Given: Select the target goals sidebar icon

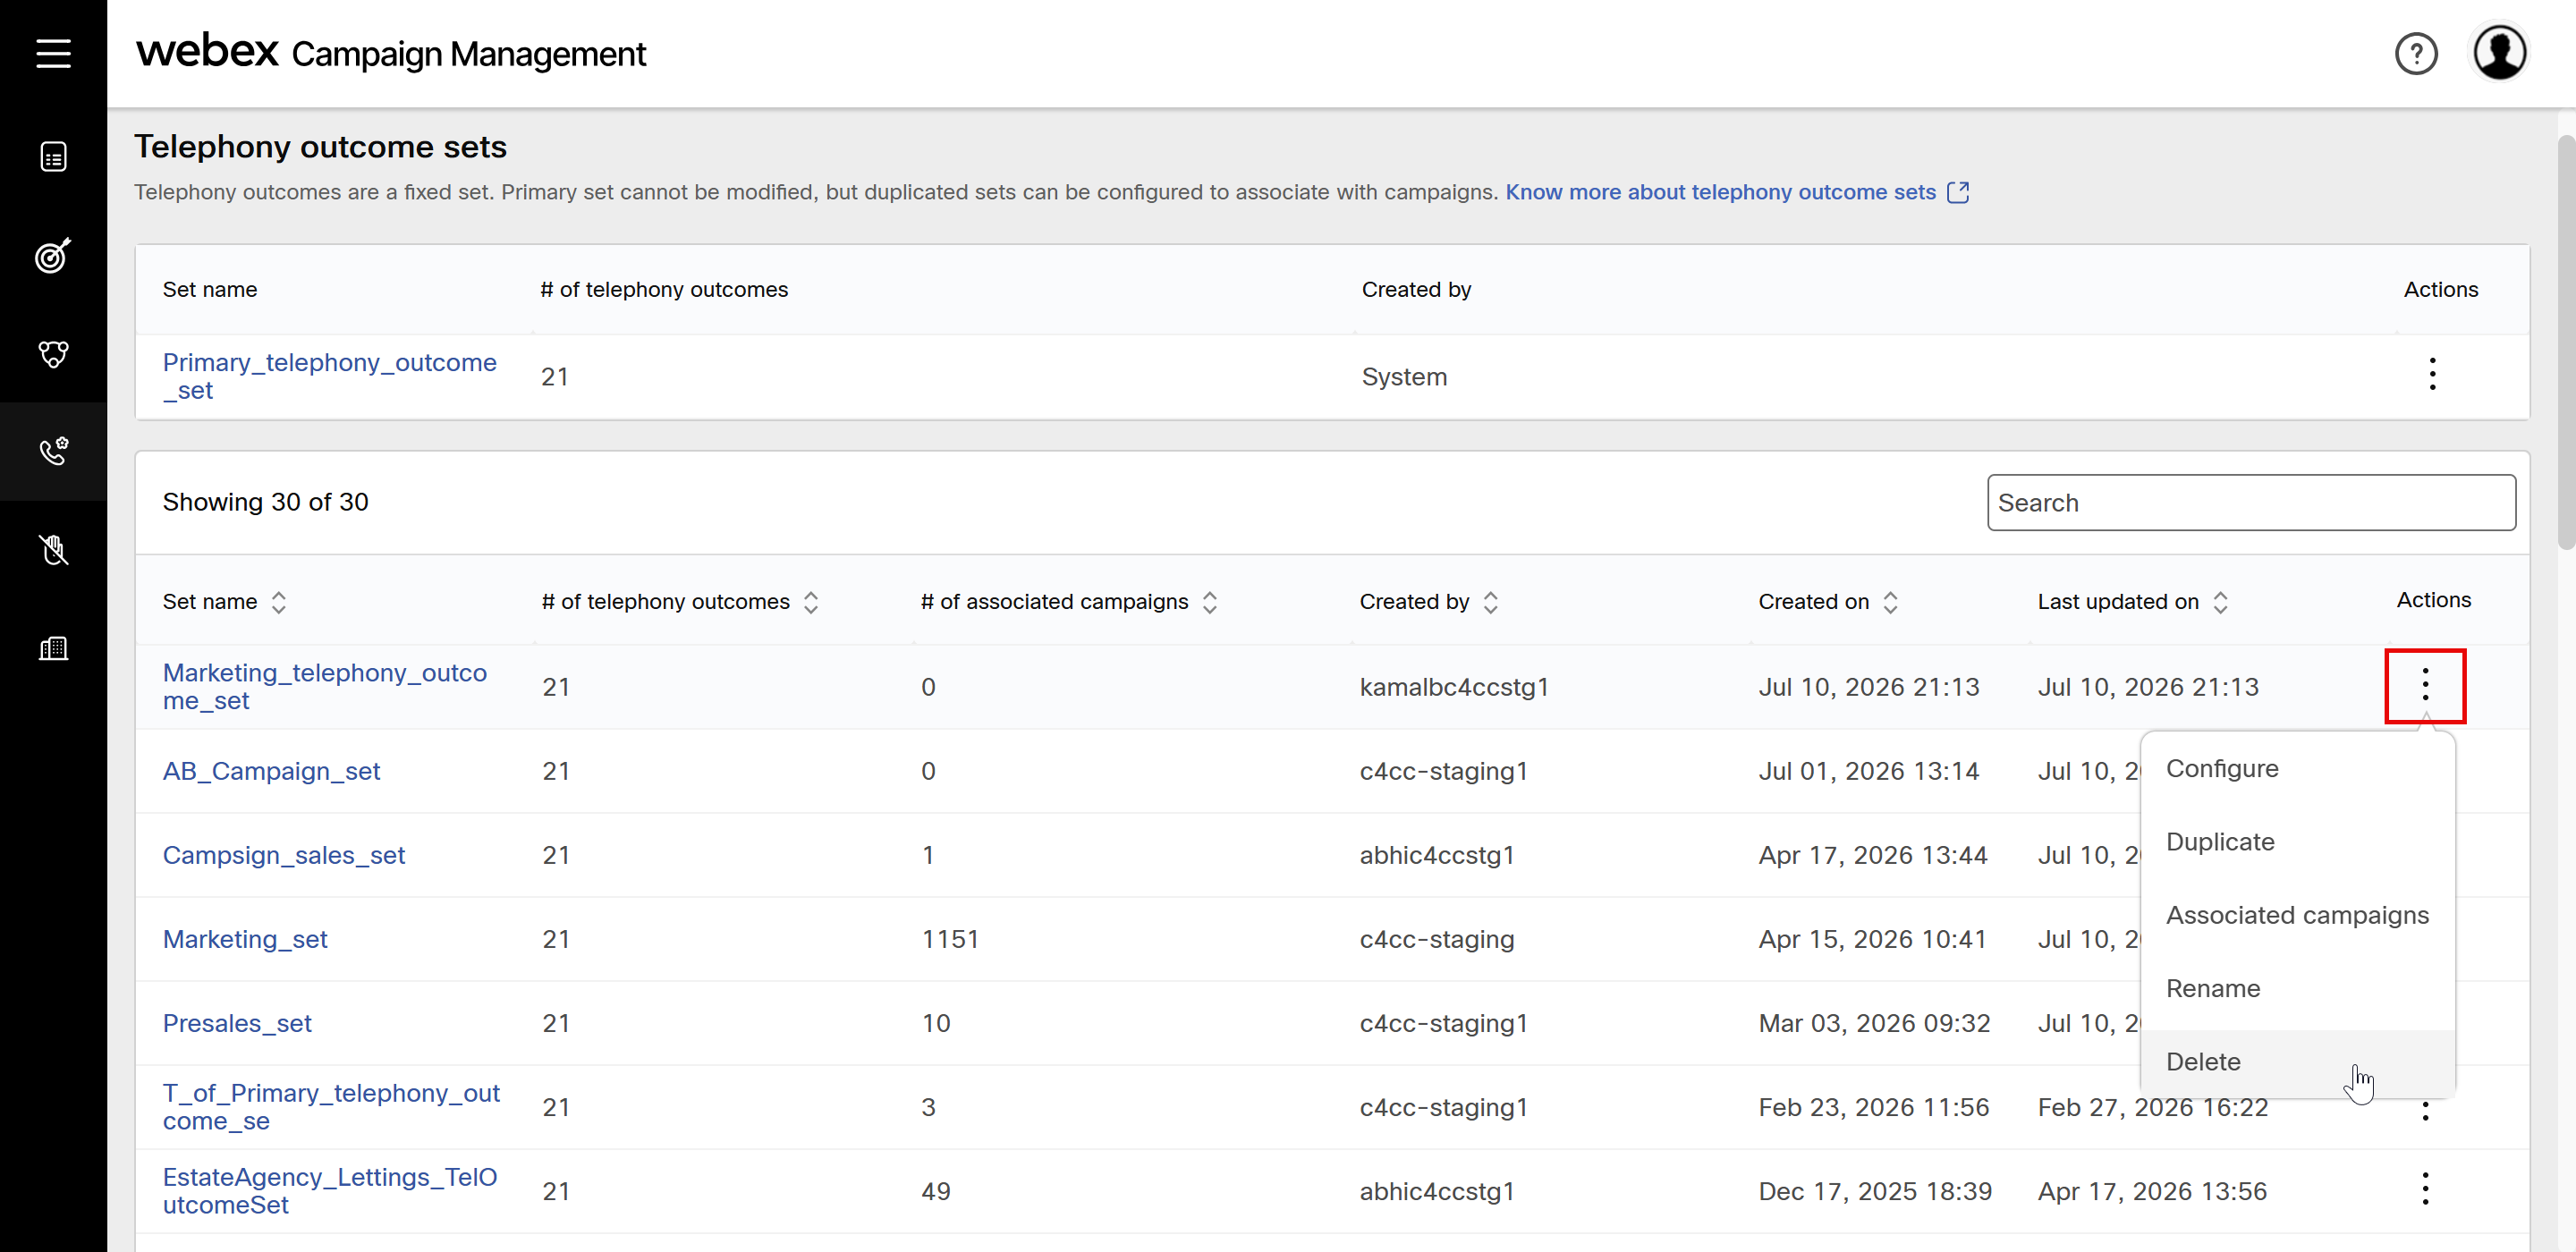Looking at the screenshot, I should [x=53, y=255].
